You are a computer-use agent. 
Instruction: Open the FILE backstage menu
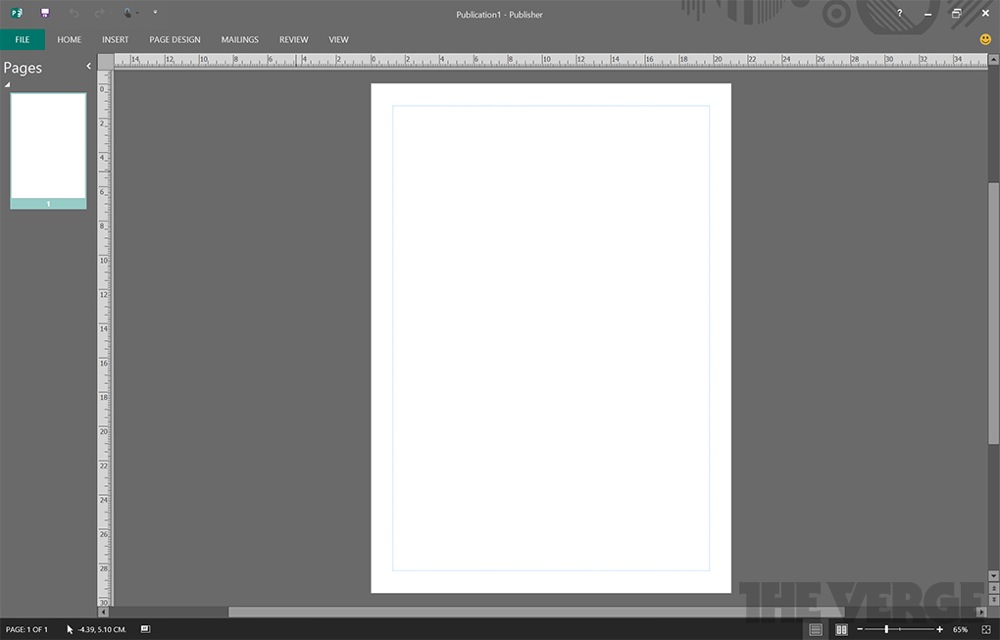pos(22,40)
